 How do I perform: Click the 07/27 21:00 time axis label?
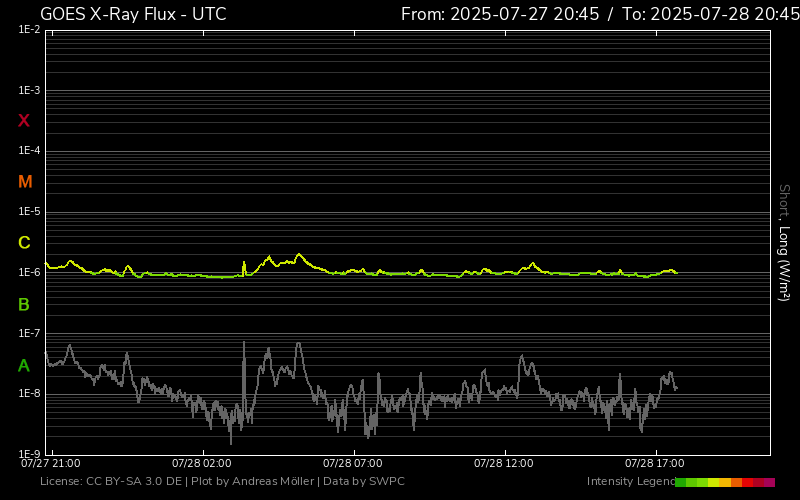tap(51, 464)
